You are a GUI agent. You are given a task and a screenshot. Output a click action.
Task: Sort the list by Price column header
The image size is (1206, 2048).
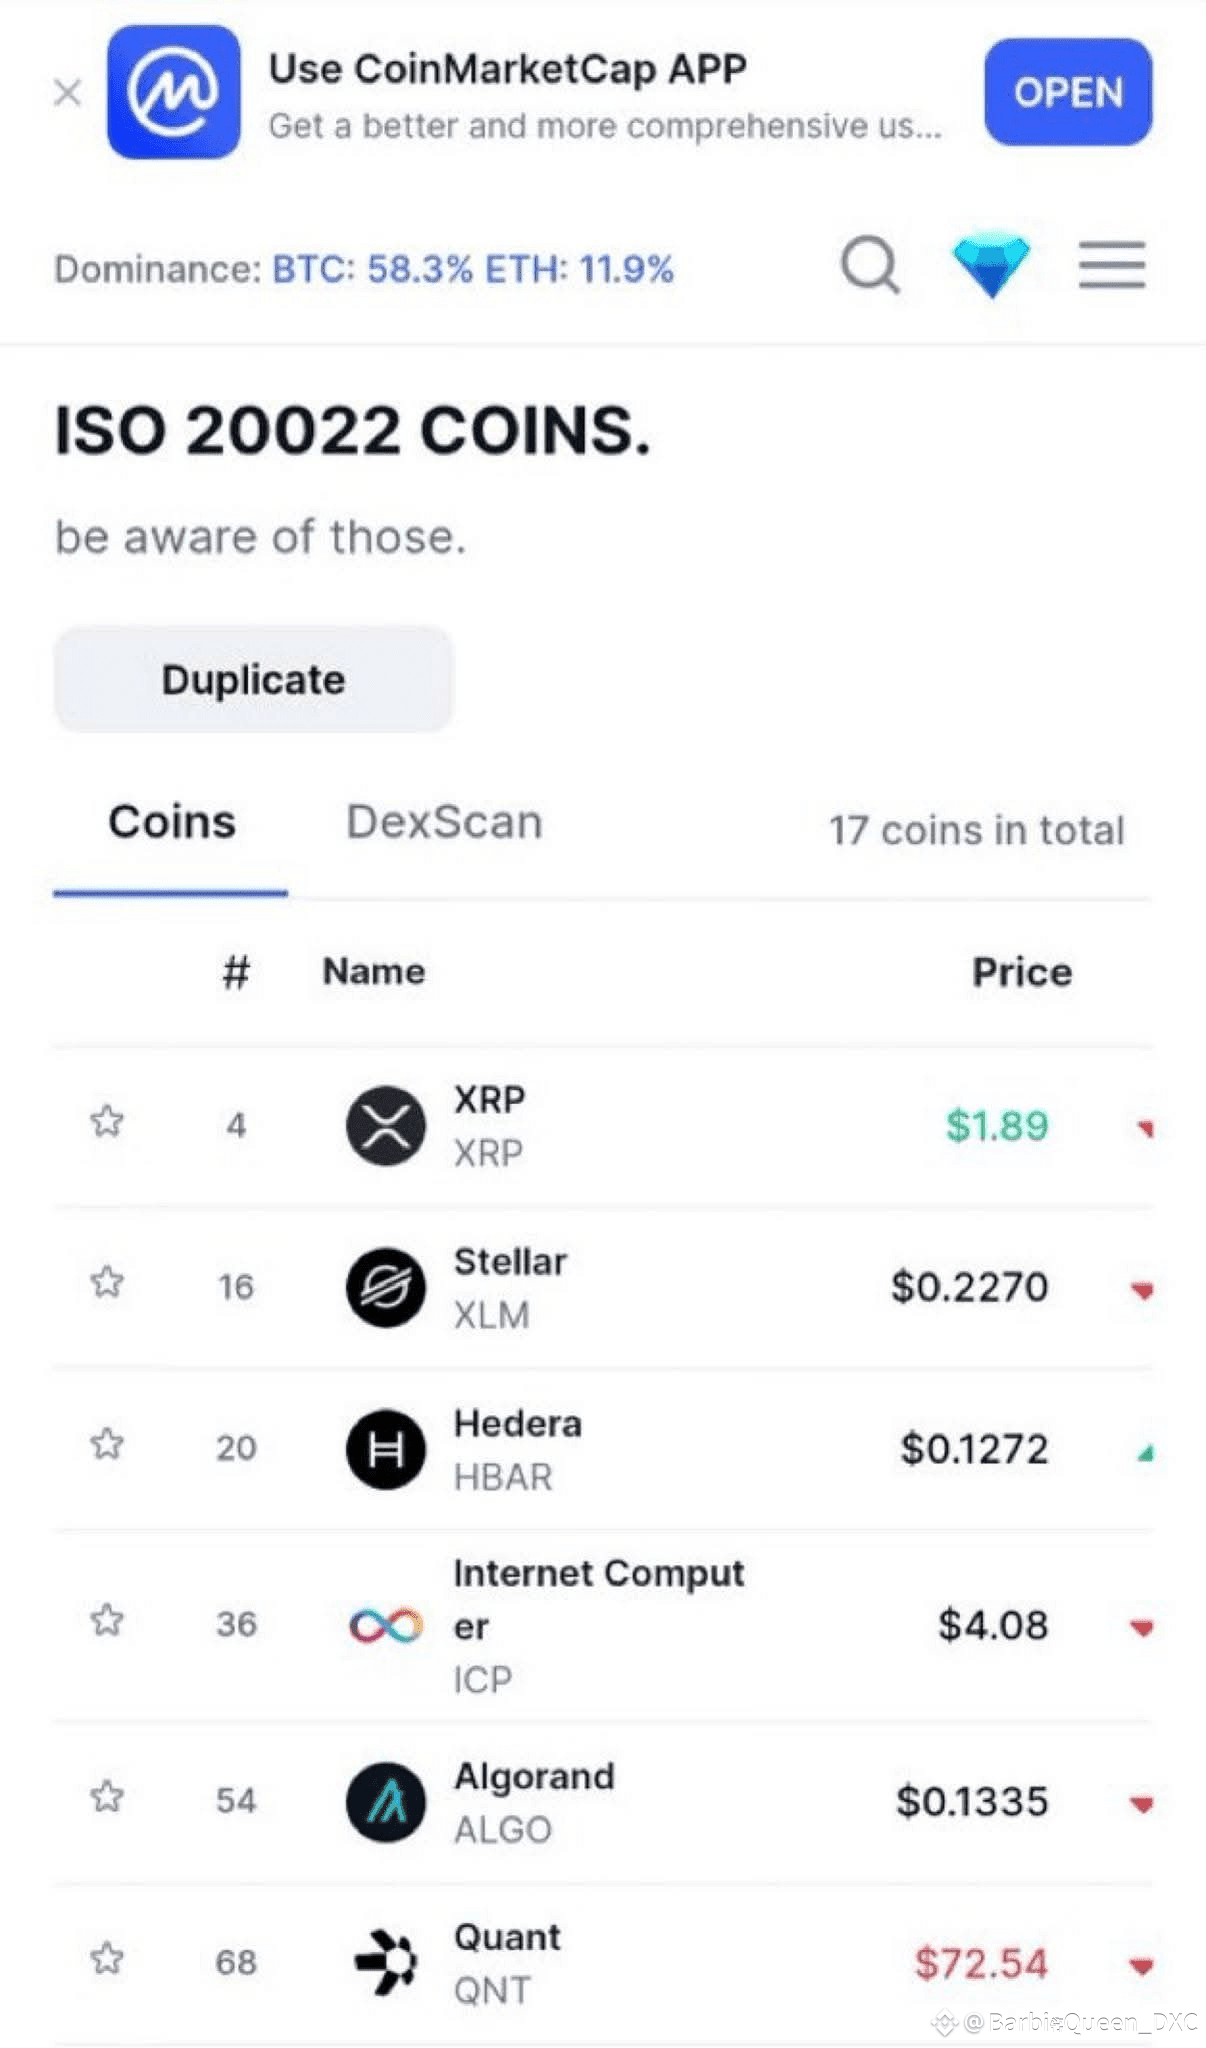[1021, 972]
